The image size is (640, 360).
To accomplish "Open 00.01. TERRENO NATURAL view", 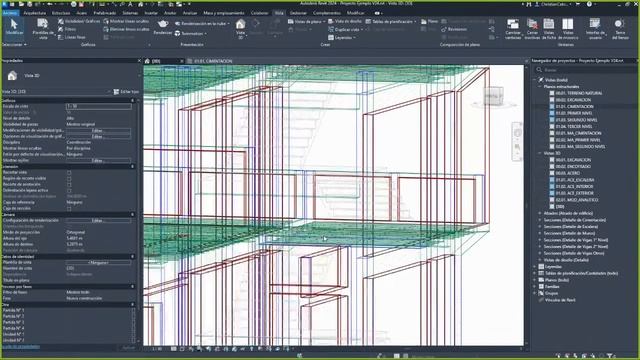I will (578, 93).
